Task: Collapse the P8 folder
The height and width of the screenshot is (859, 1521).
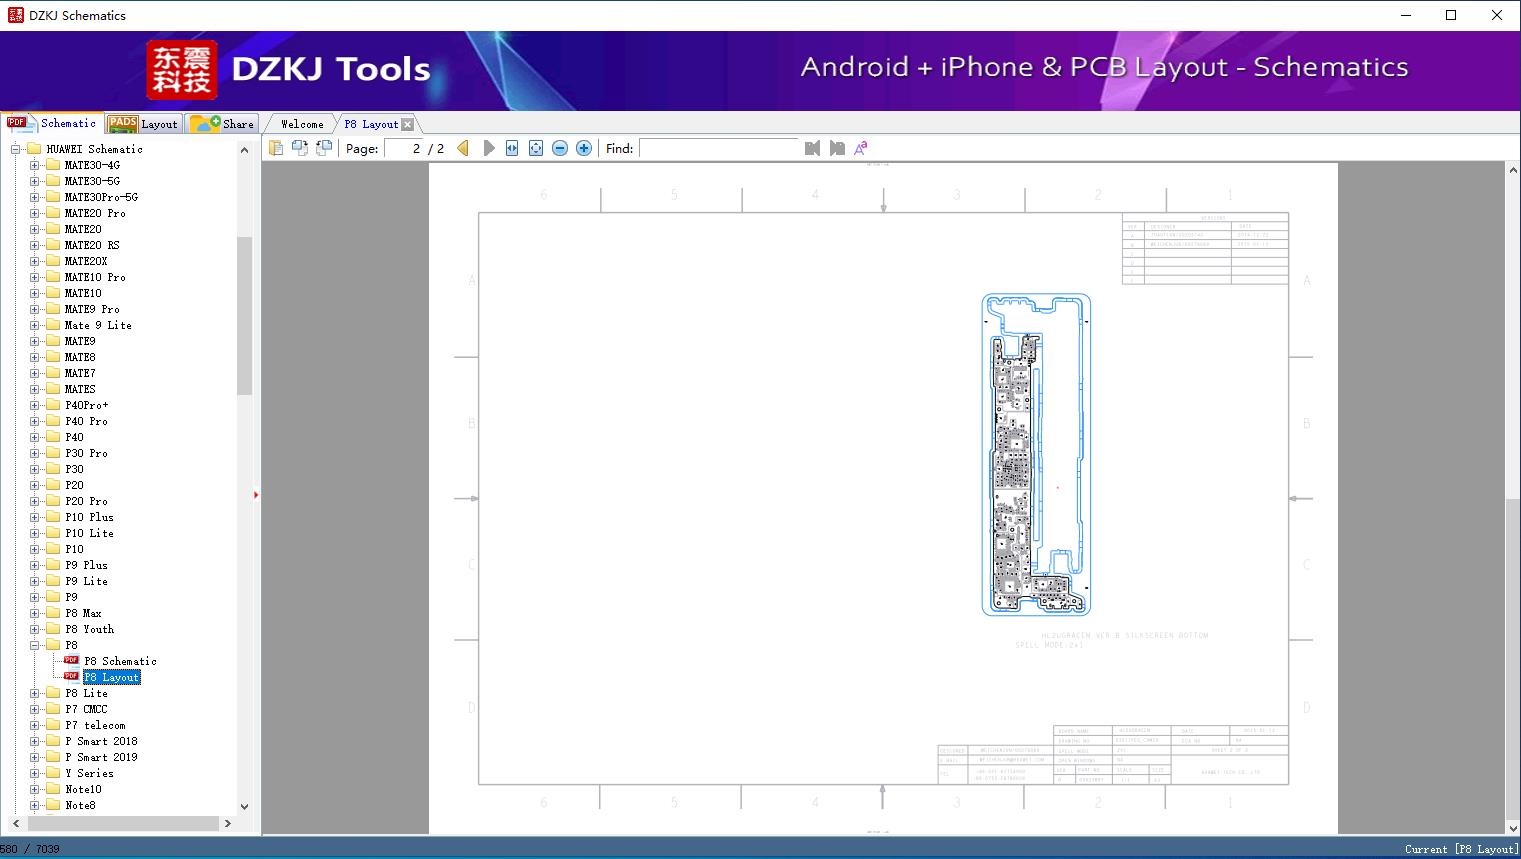Action: pos(34,645)
